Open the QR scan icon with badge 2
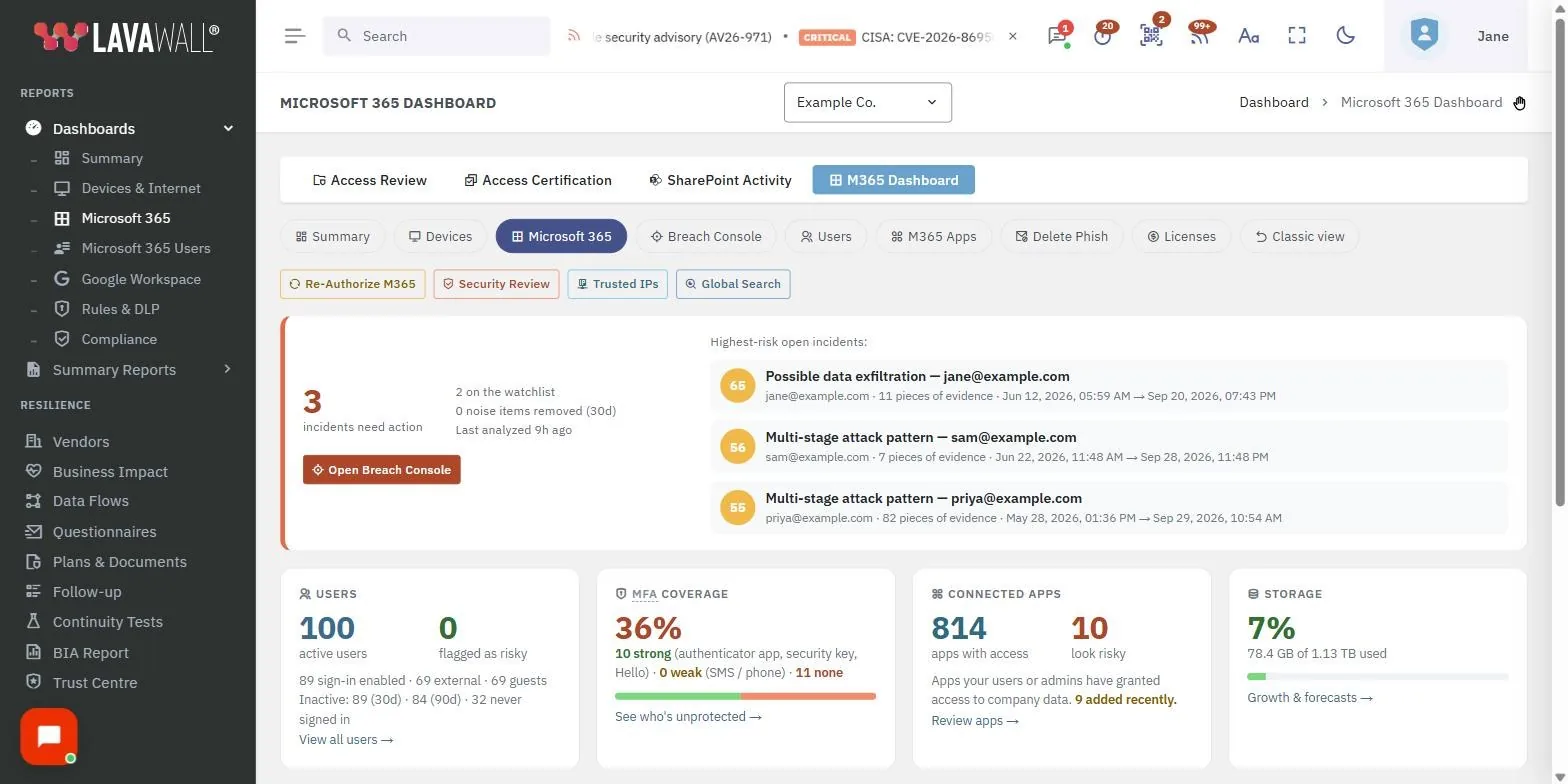Image resolution: width=1568 pixels, height=784 pixels. [x=1151, y=36]
